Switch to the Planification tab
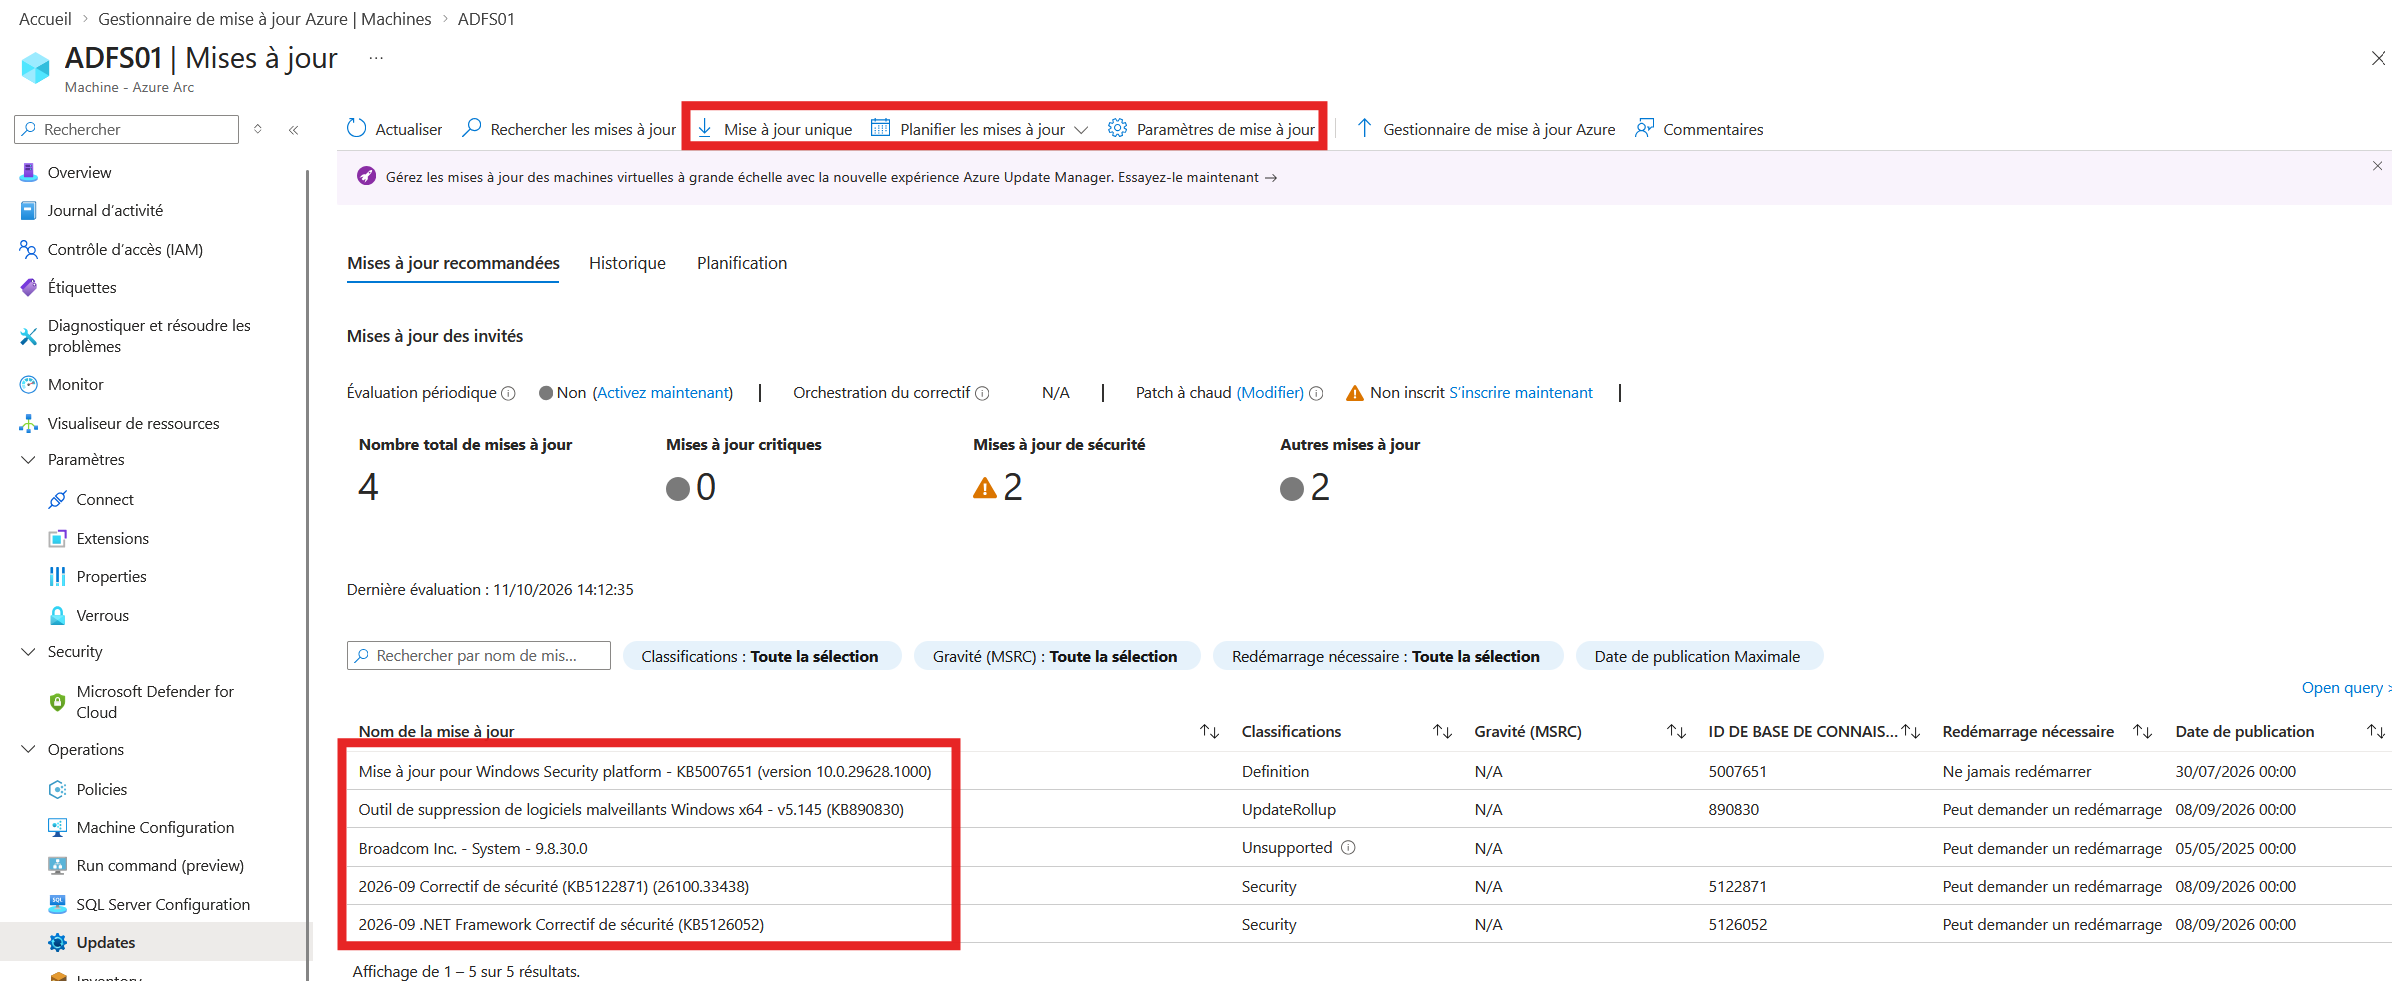This screenshot has height=981, width=2392. pyautogui.click(x=742, y=263)
